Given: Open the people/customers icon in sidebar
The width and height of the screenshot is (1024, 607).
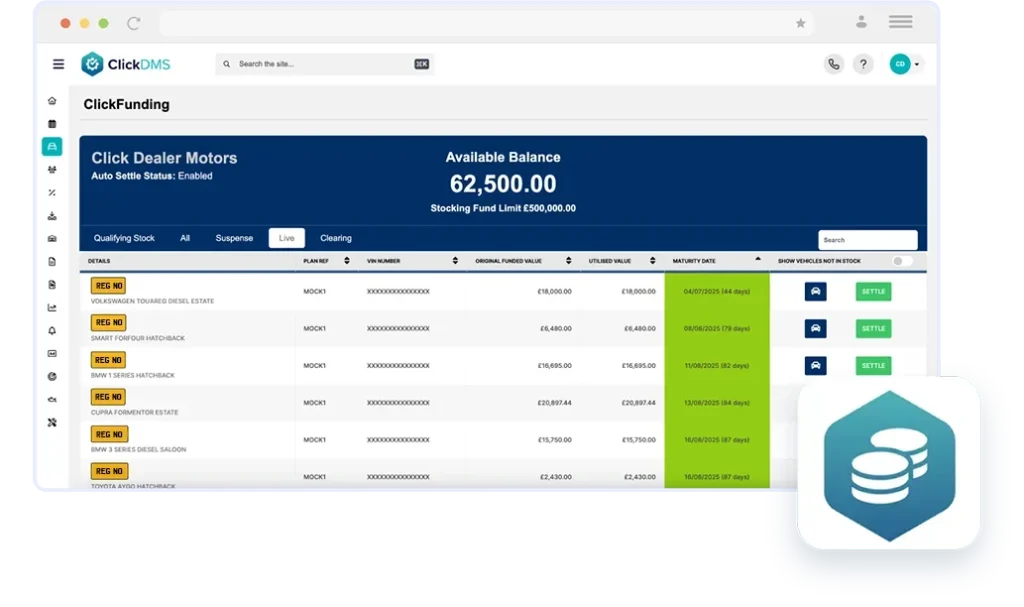Looking at the screenshot, I should pyautogui.click(x=52, y=169).
